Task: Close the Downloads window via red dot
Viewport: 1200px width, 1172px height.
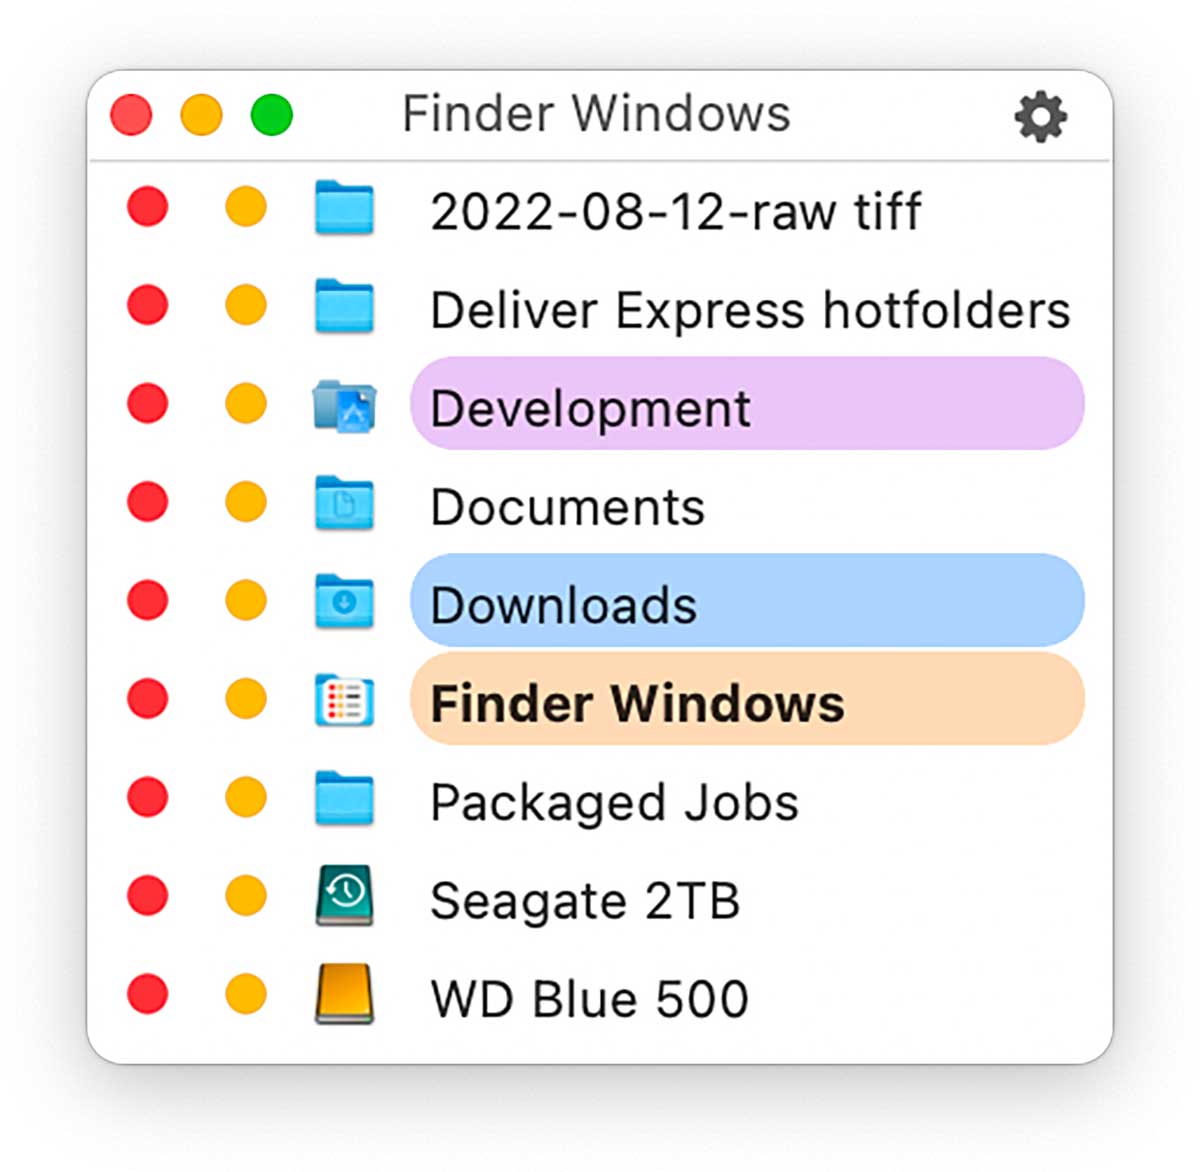Action: point(148,601)
